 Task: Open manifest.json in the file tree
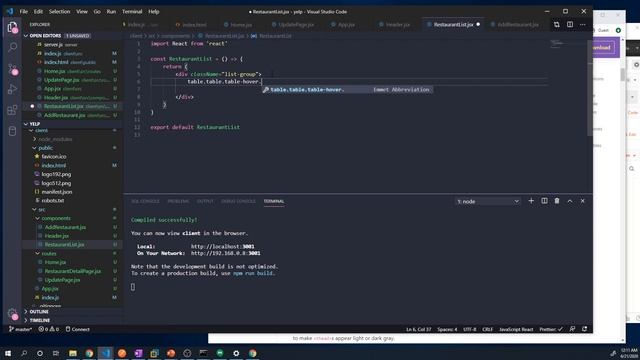click(57, 192)
